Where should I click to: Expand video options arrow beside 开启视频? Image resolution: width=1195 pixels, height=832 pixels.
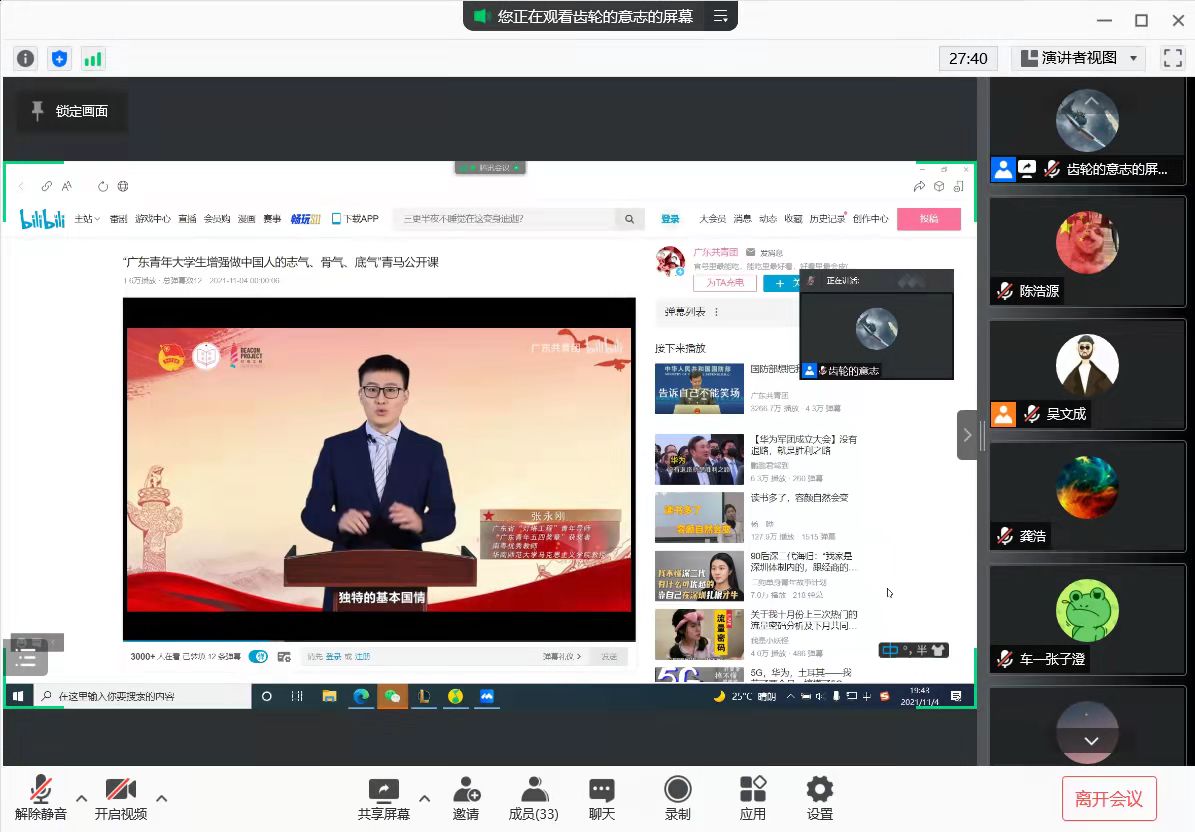coord(162,798)
